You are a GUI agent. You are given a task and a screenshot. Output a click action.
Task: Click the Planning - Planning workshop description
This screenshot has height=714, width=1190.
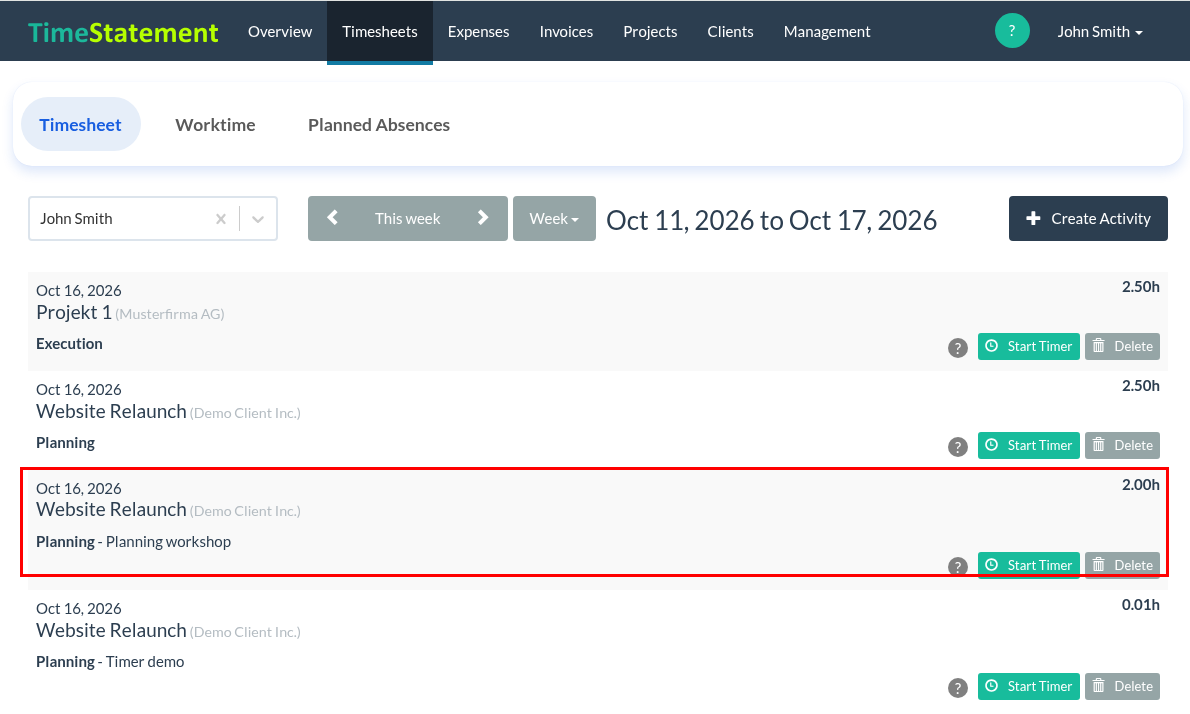tap(134, 542)
